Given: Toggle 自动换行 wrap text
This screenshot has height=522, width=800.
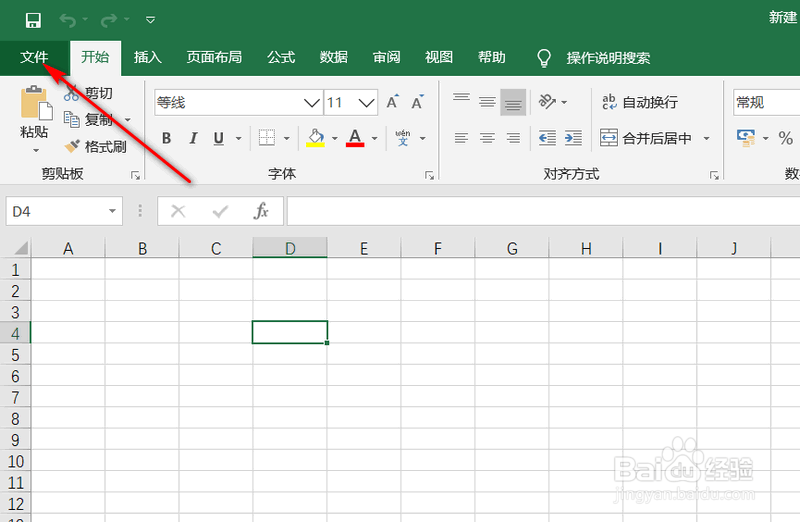Looking at the screenshot, I should pos(640,102).
